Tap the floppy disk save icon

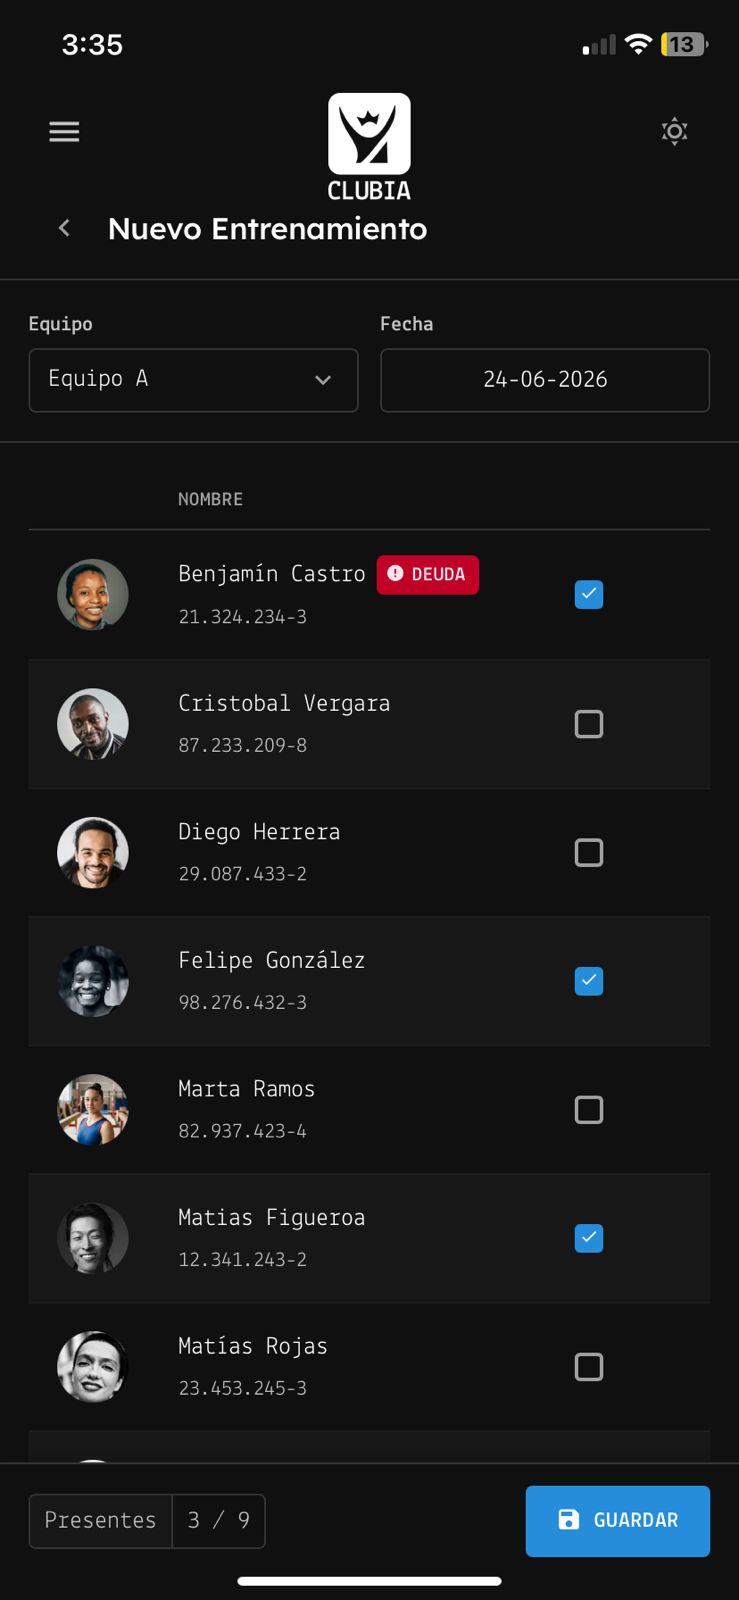(x=568, y=1520)
